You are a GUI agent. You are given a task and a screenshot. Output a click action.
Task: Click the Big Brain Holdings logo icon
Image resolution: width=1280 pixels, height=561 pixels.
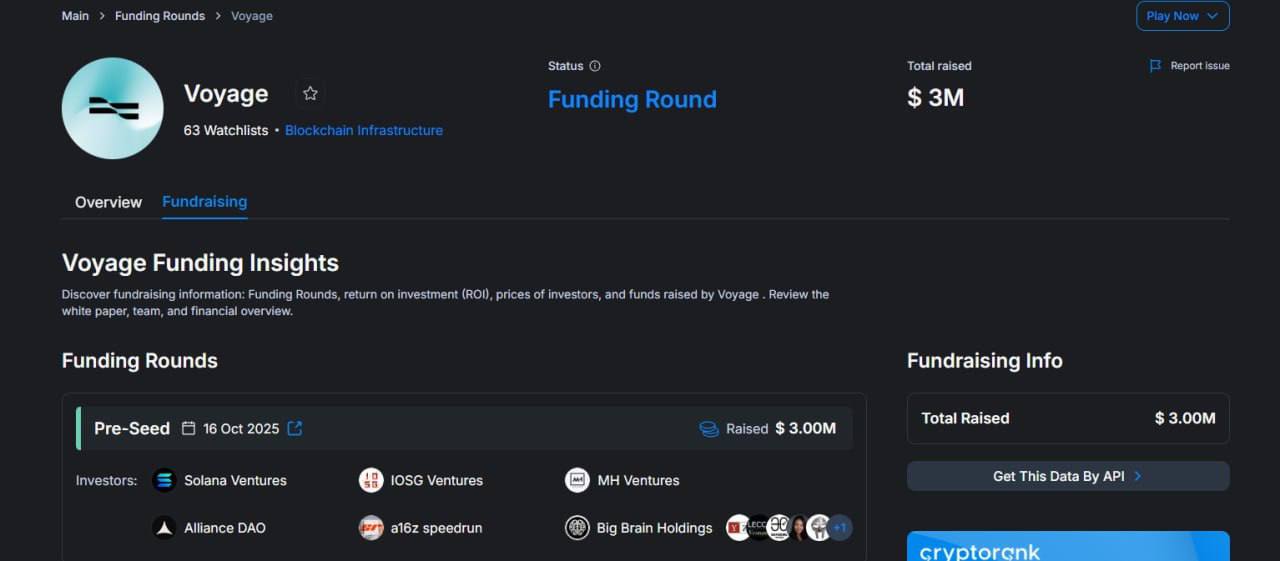click(577, 528)
